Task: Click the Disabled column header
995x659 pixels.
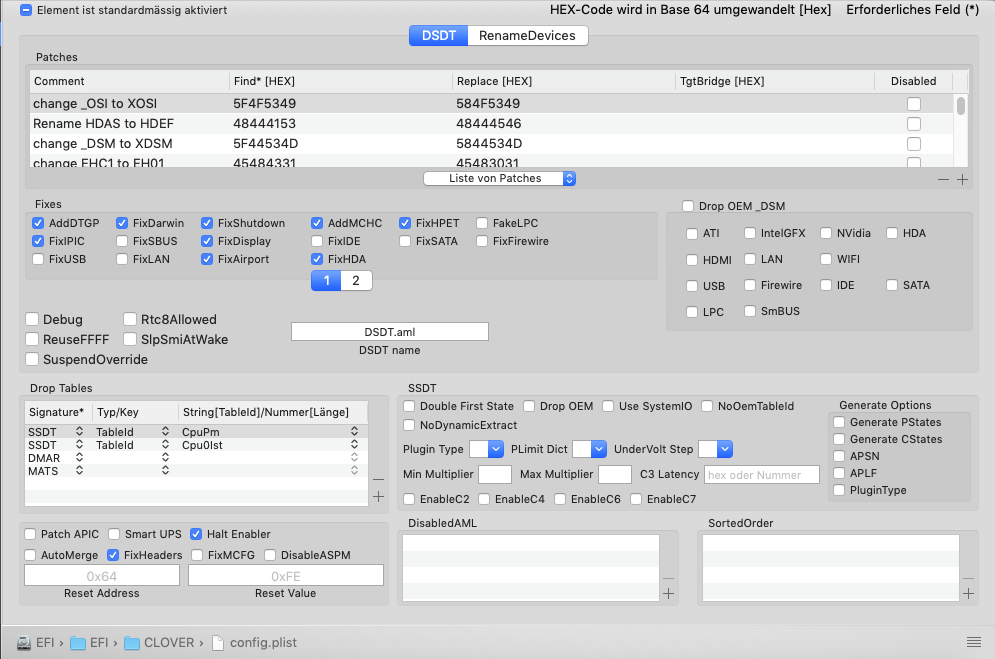Action: click(913, 81)
